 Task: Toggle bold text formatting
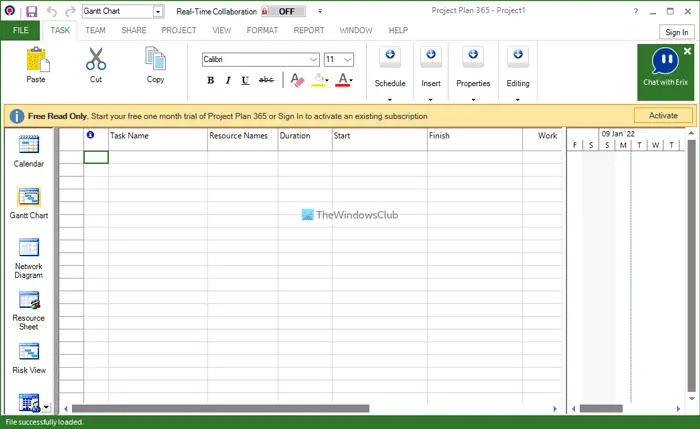tap(211, 80)
